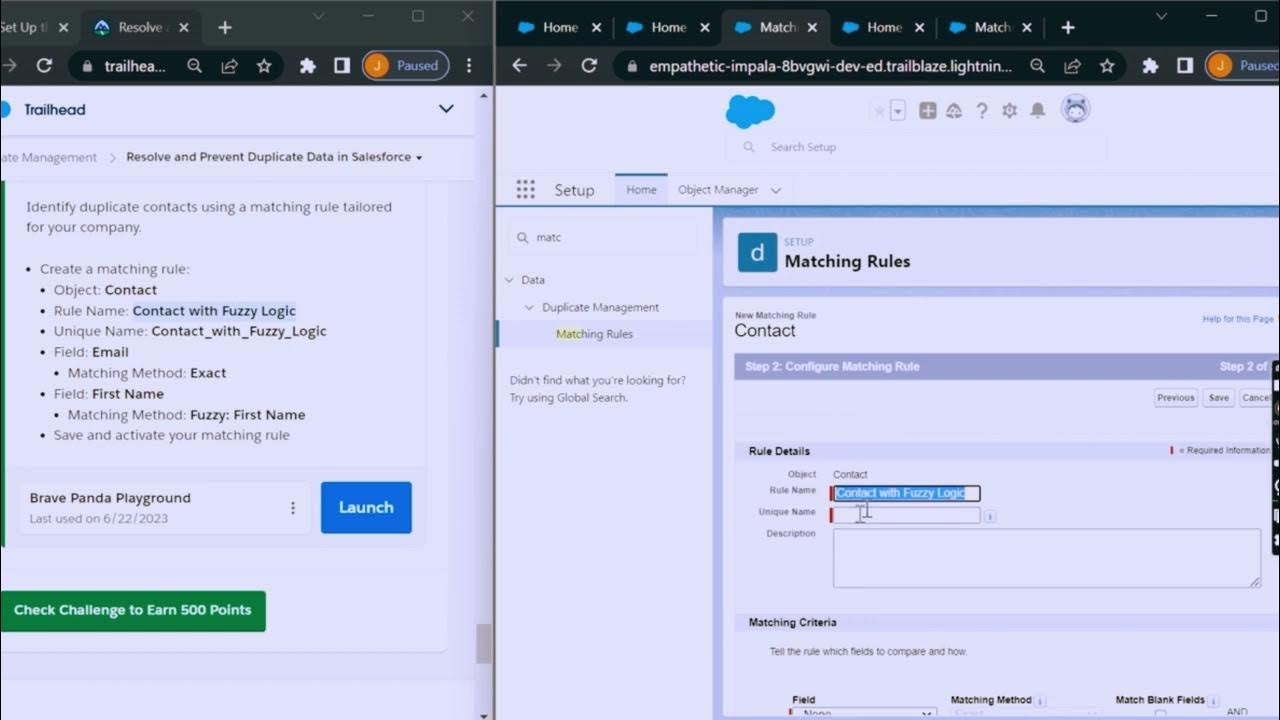Open the Setup gear menu
Screen dimensions: 1280x720
[x=1009, y=111]
